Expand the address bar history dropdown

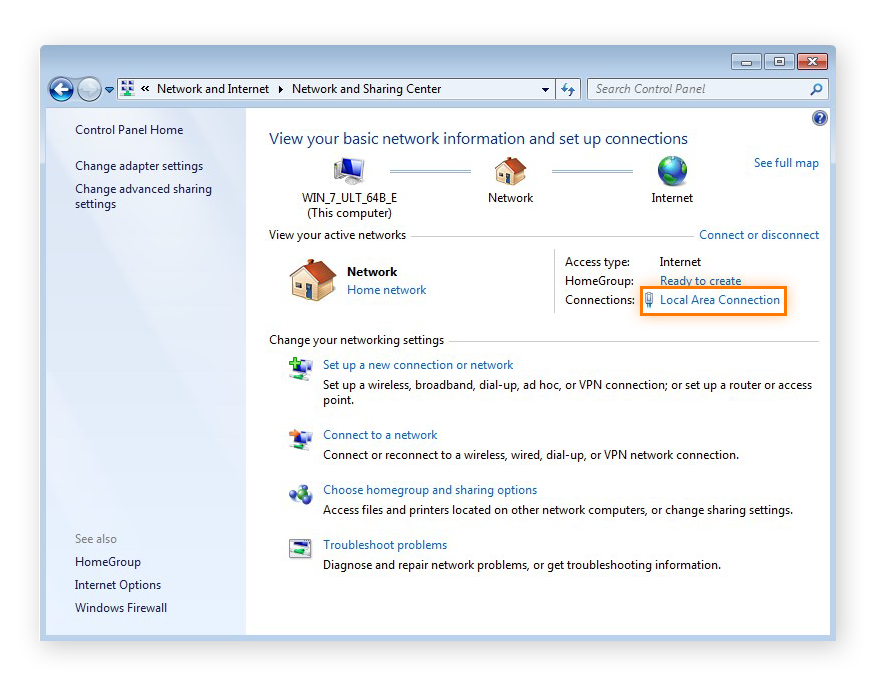545,89
